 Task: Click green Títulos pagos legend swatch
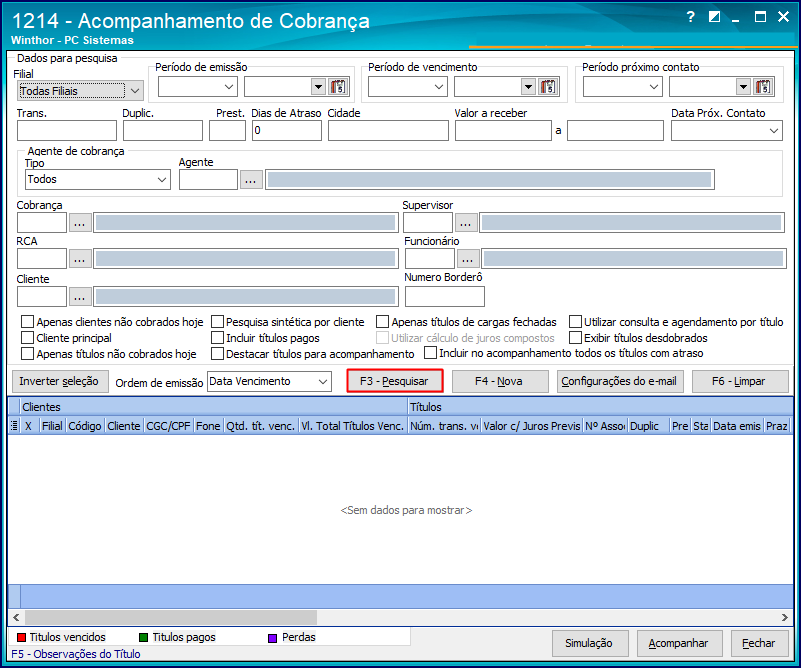[x=144, y=637]
